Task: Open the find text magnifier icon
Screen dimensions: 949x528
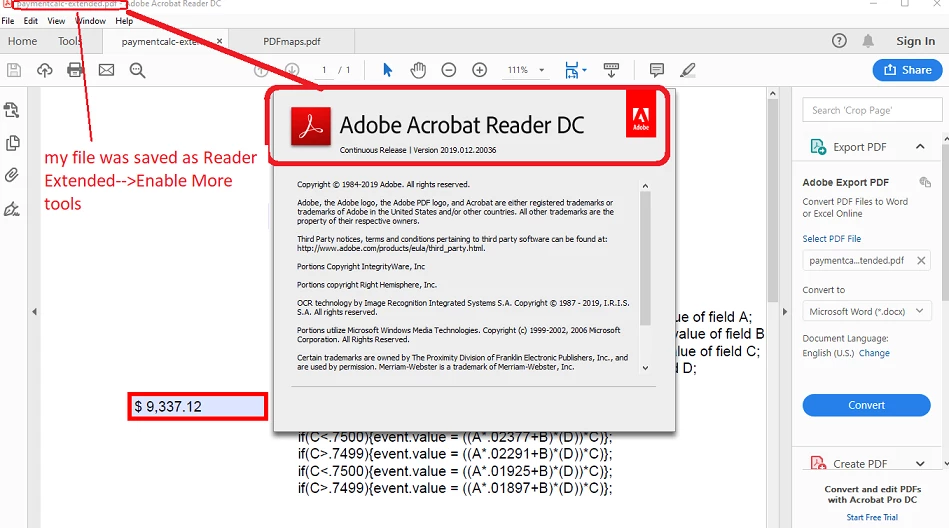Action: (x=137, y=70)
